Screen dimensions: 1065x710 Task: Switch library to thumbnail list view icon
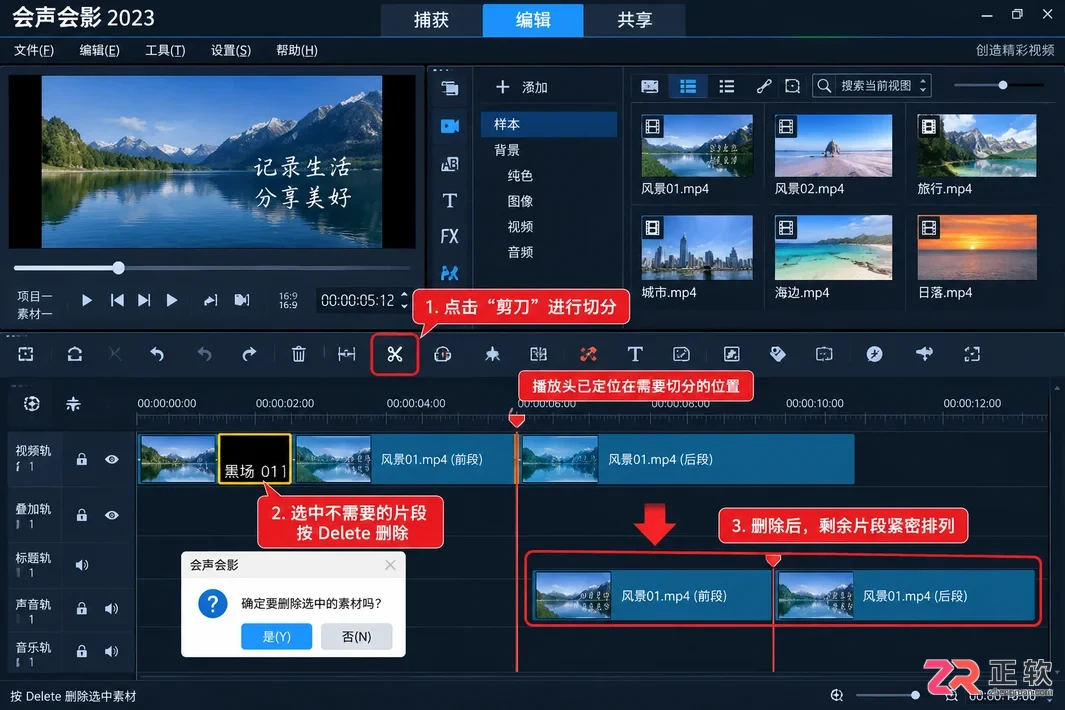click(688, 86)
